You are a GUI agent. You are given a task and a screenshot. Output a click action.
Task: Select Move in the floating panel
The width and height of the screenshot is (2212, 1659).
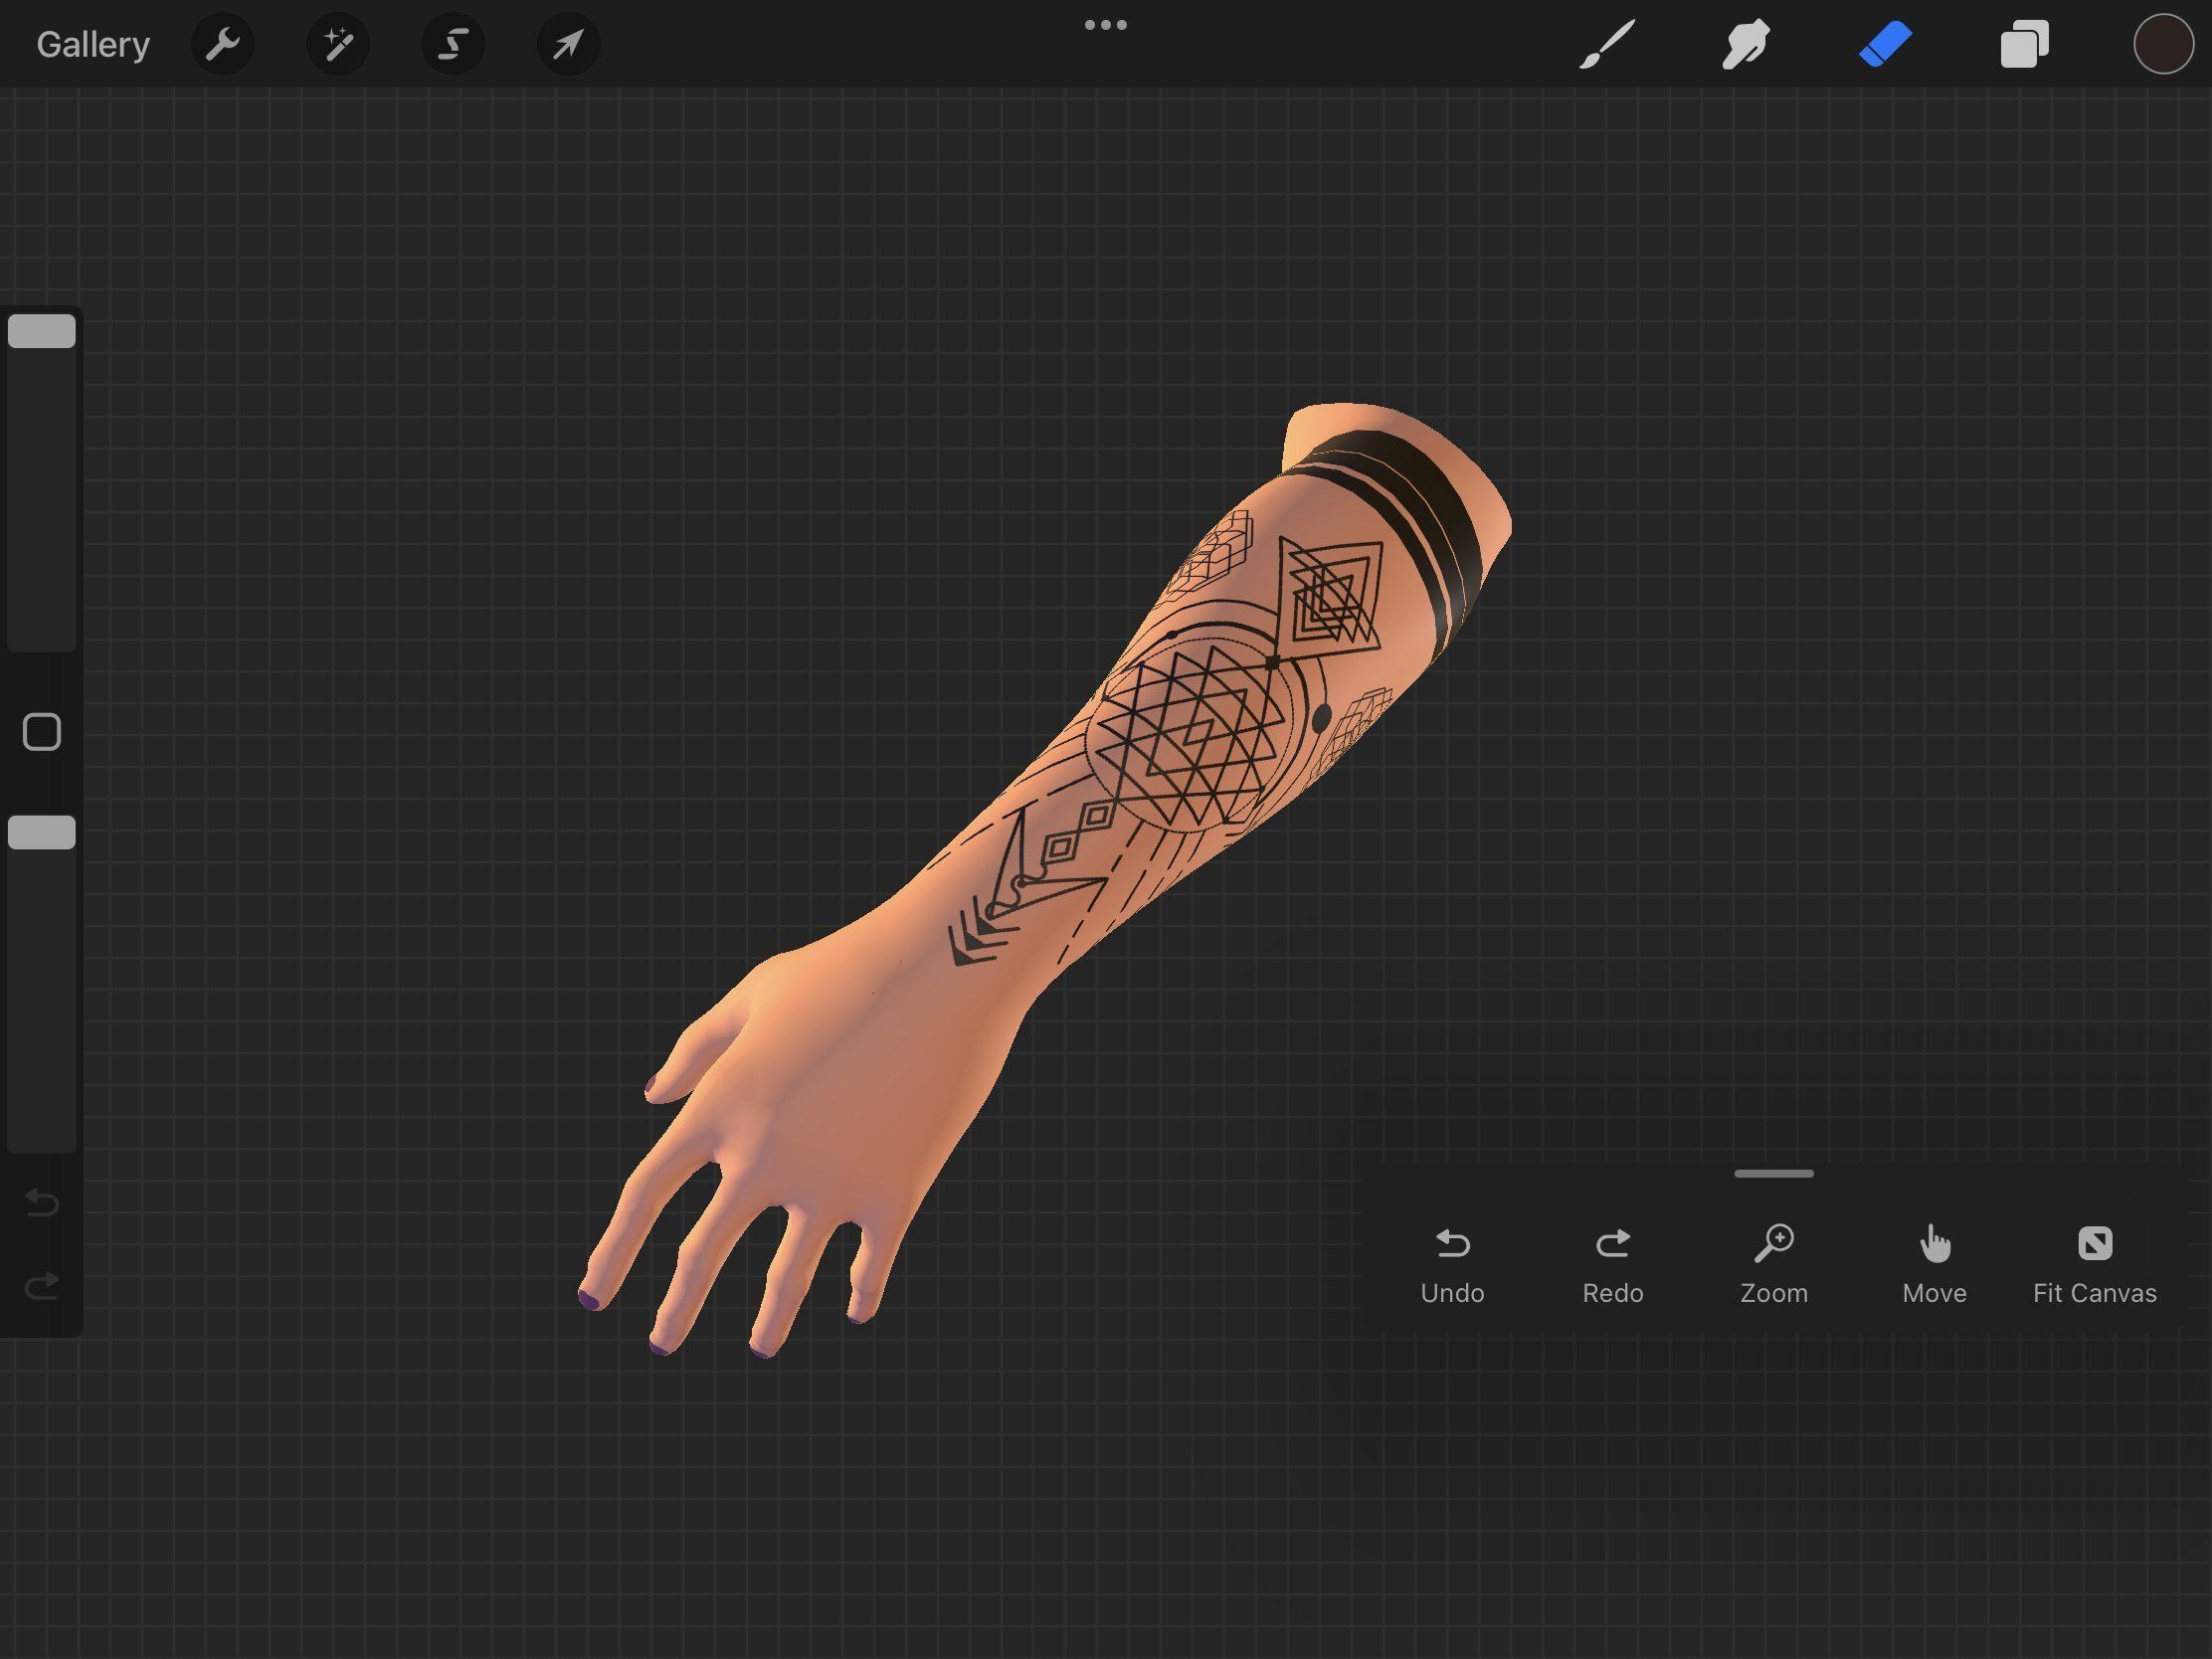[1934, 1266]
